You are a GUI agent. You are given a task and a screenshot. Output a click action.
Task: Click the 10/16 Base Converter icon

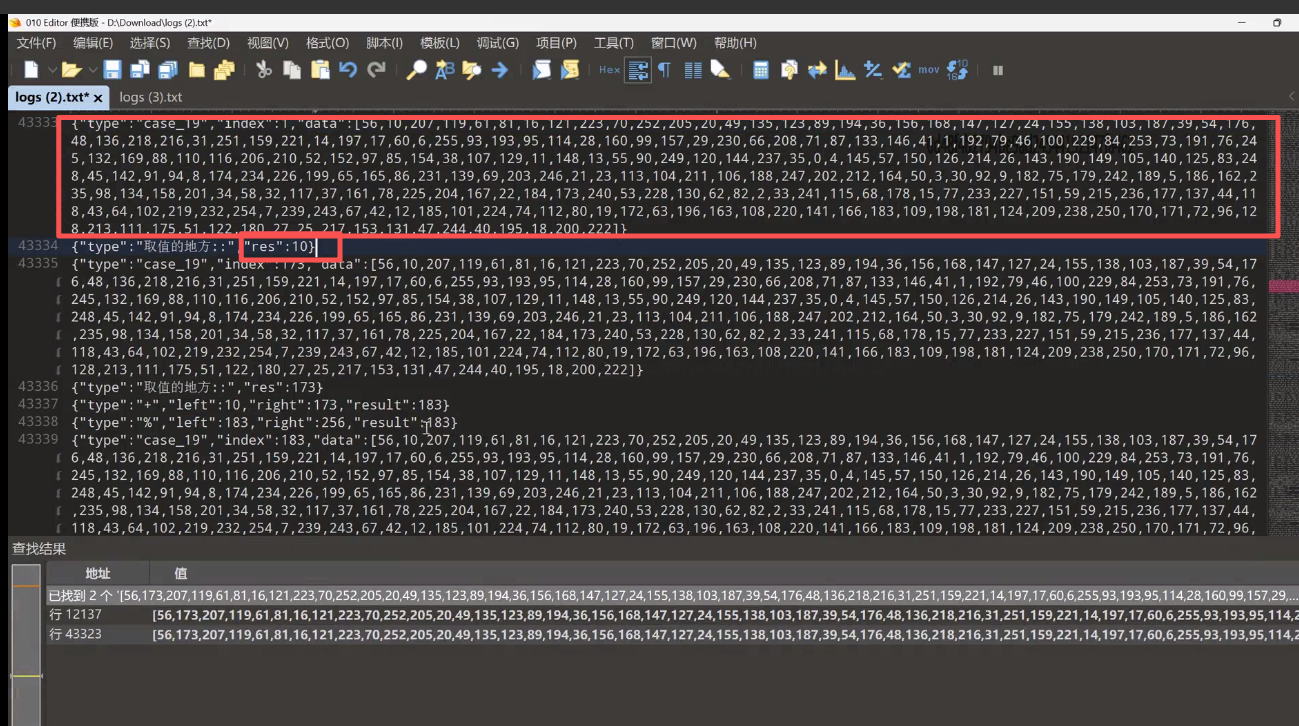point(957,70)
